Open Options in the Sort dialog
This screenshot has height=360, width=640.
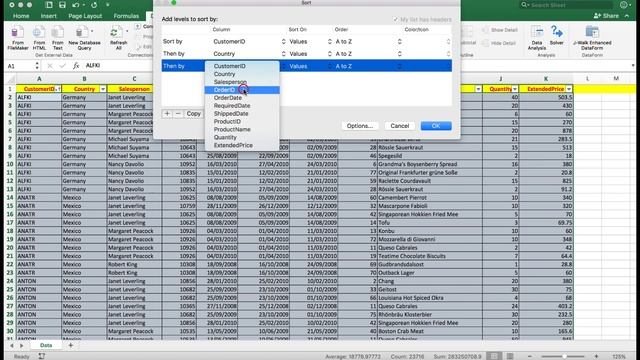click(x=360, y=126)
